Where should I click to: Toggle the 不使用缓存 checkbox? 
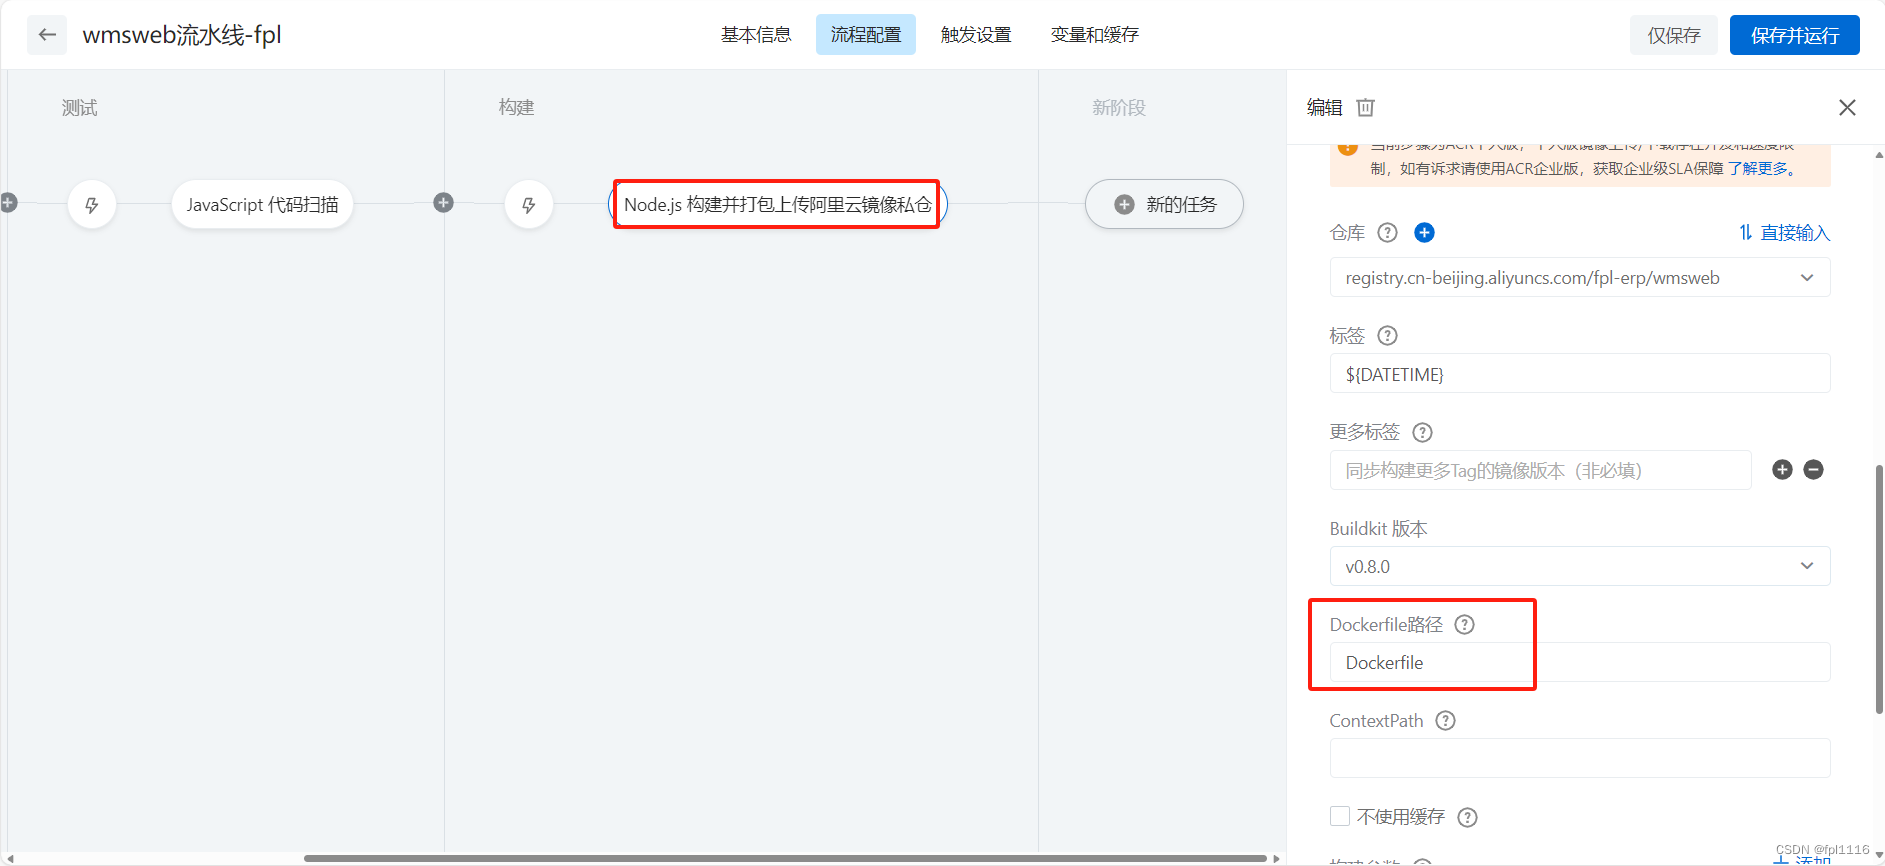(x=1340, y=817)
